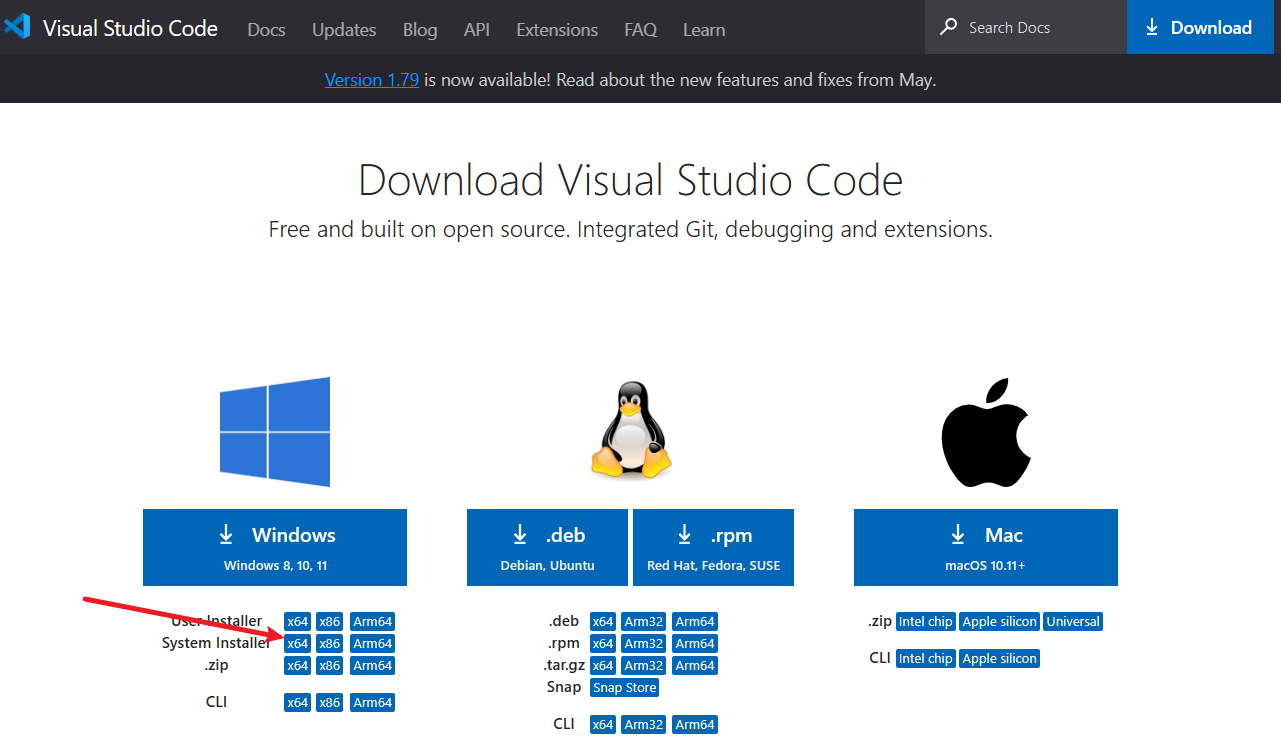The height and width of the screenshot is (738, 1281).
Task: Download Linux .deb Arm64 package
Action: pos(695,621)
